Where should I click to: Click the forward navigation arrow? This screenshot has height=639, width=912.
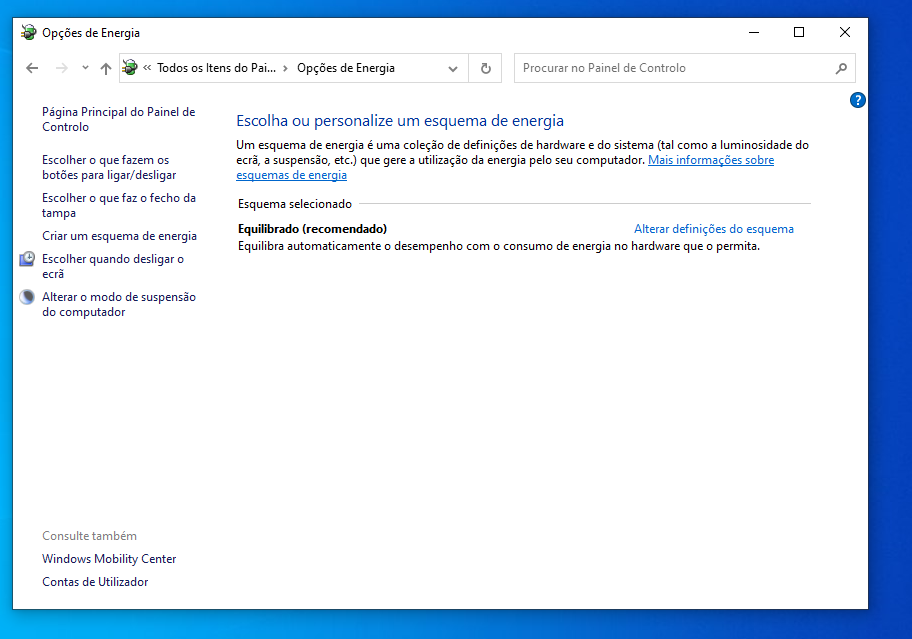point(62,68)
